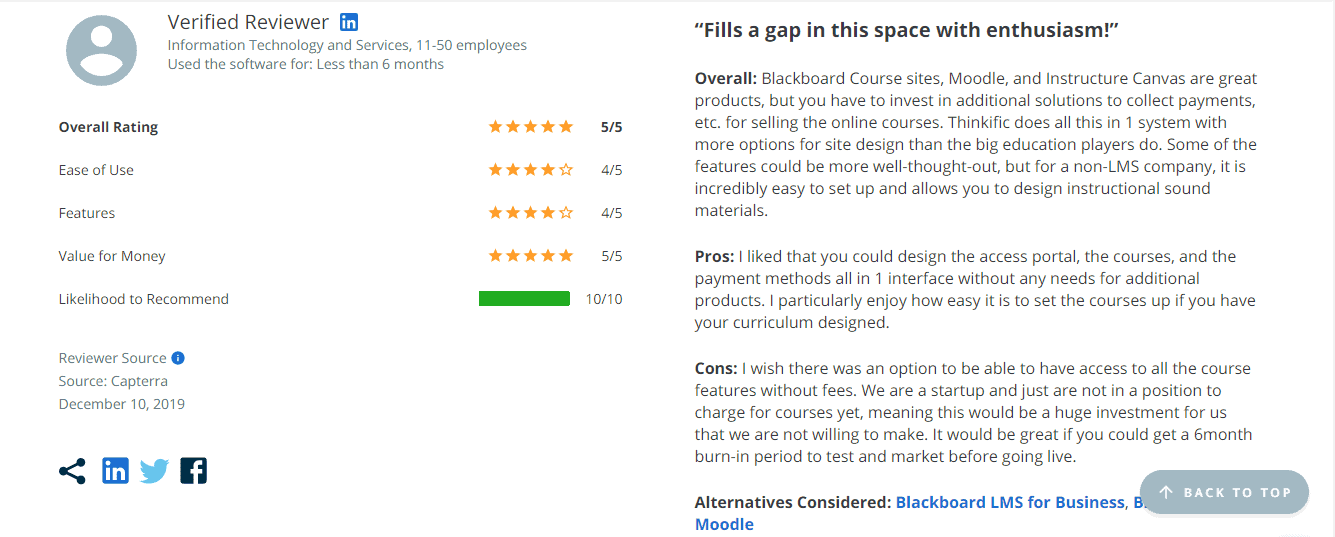Share the review on Facebook
1335x537 pixels.
pos(193,471)
